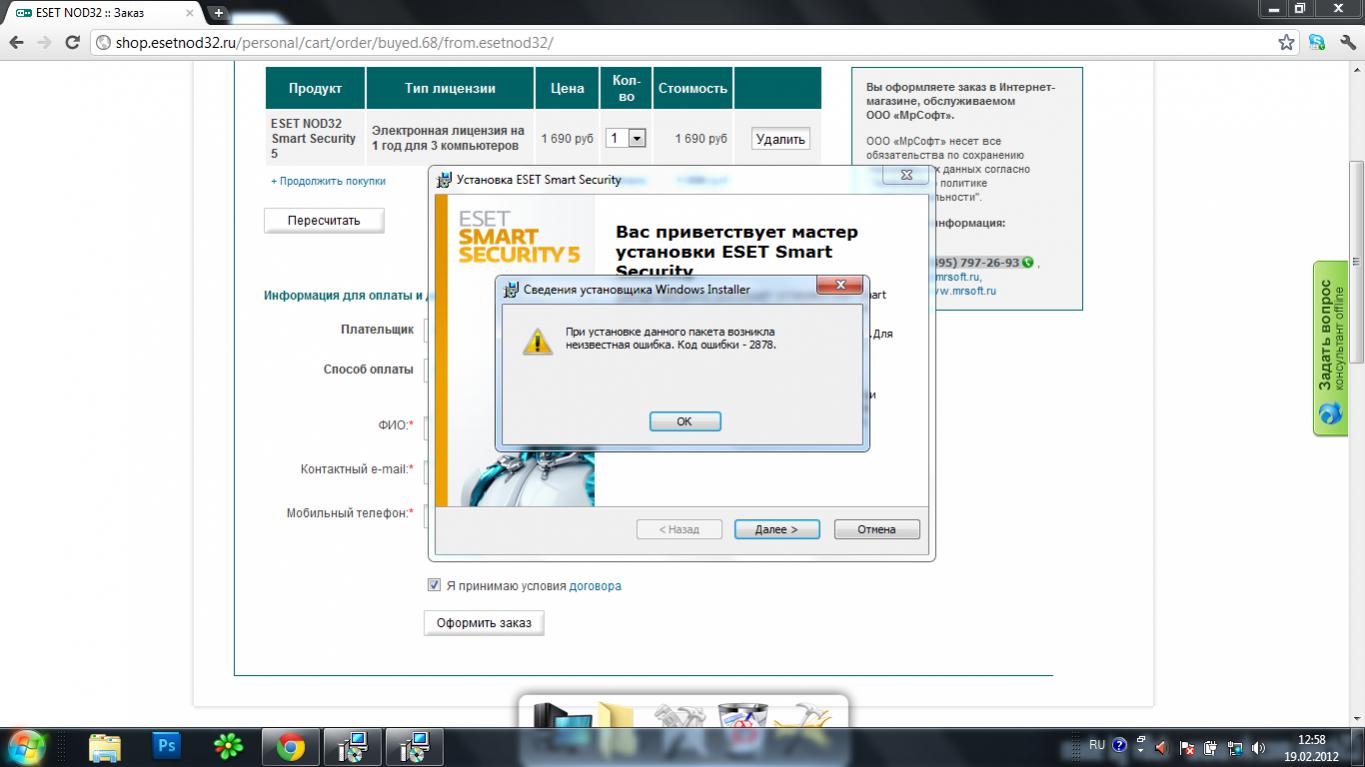This screenshot has height=767, width=1365.
Task: Click Отмена in the ESET setup wizard
Action: [x=876, y=529]
